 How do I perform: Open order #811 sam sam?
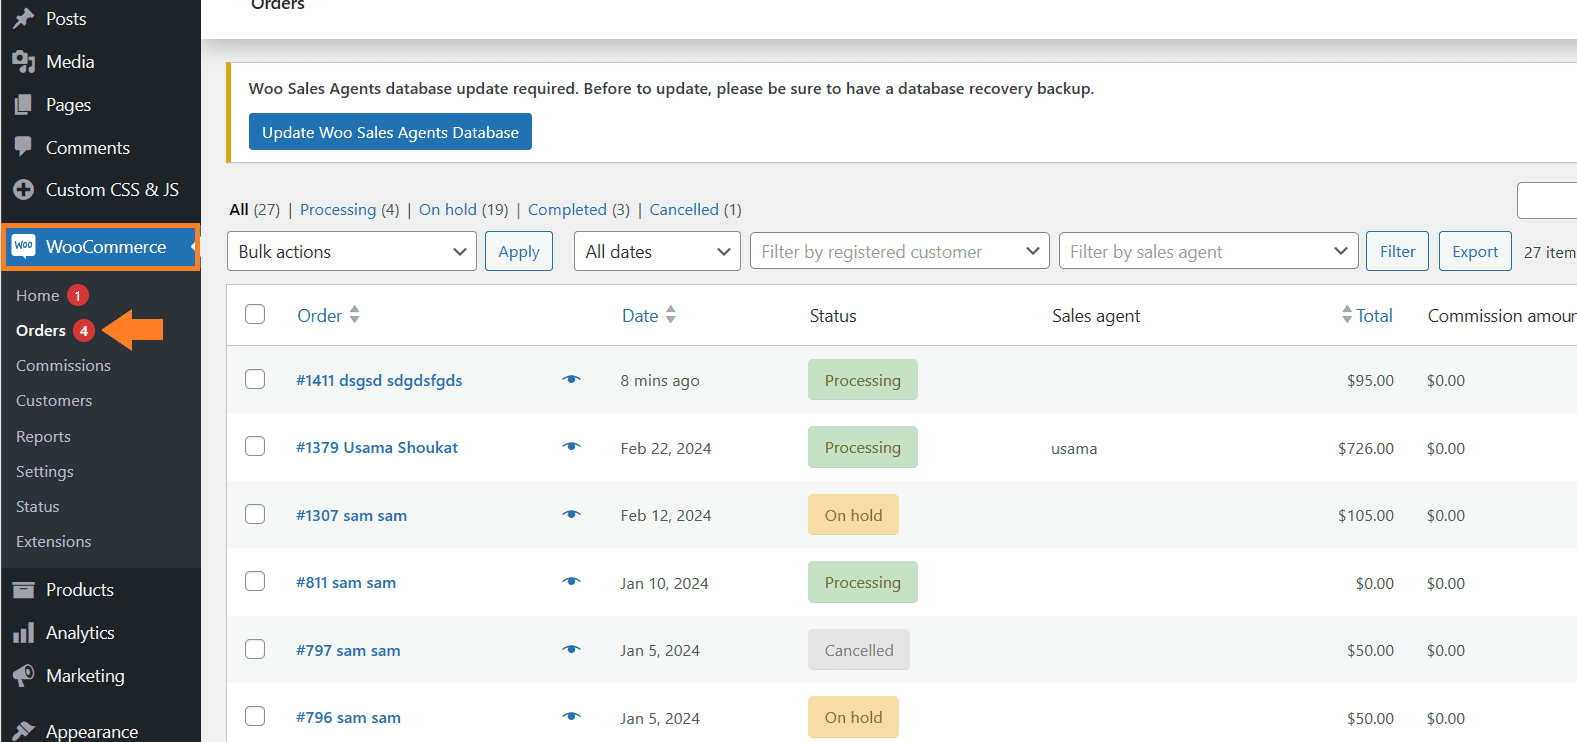346,582
